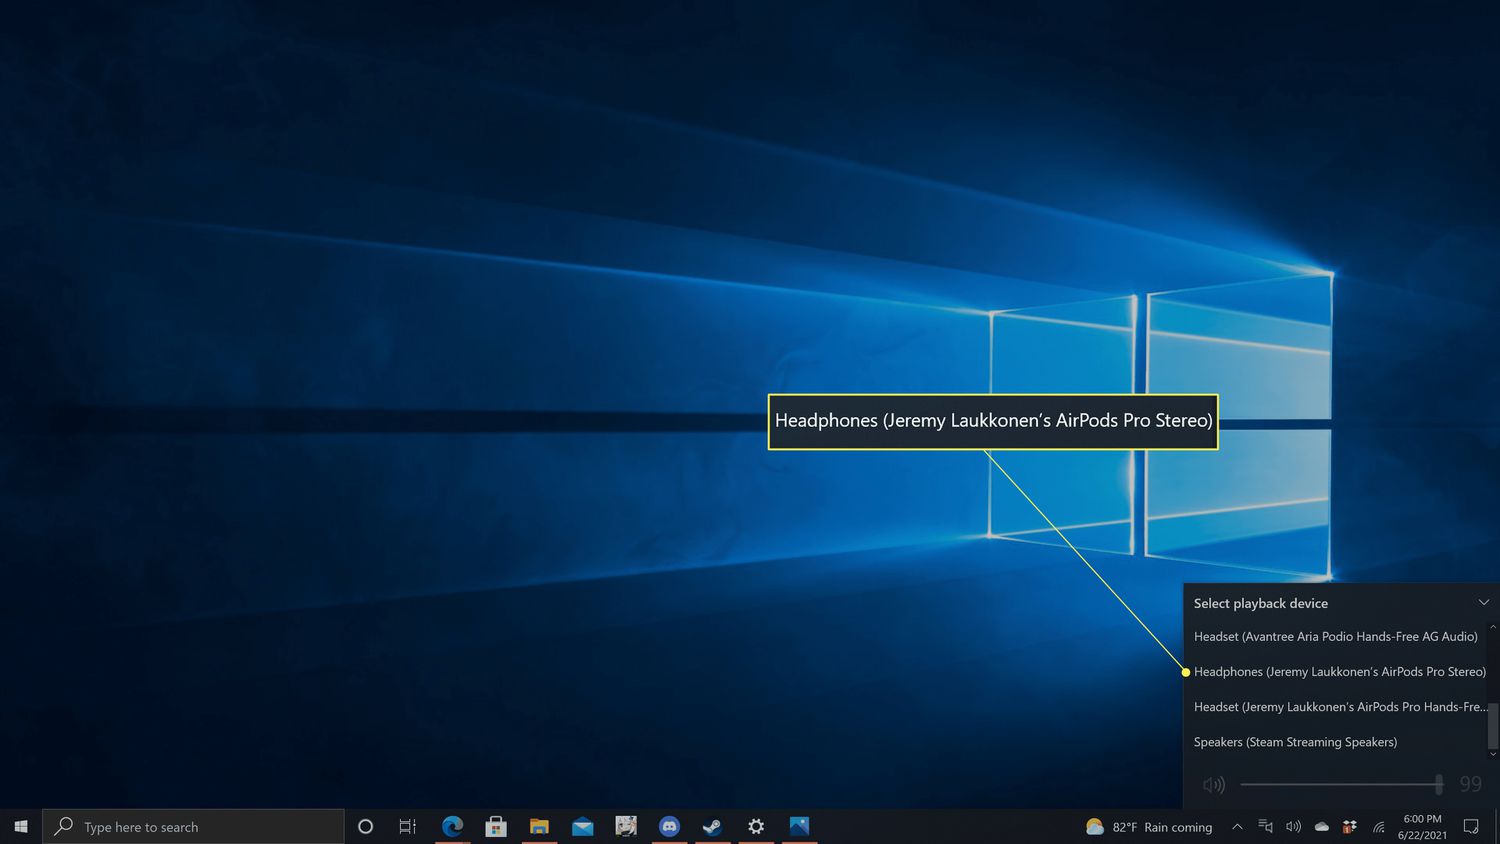Click the volume slider track
This screenshot has height=844, width=1500.
[x=1340, y=785]
